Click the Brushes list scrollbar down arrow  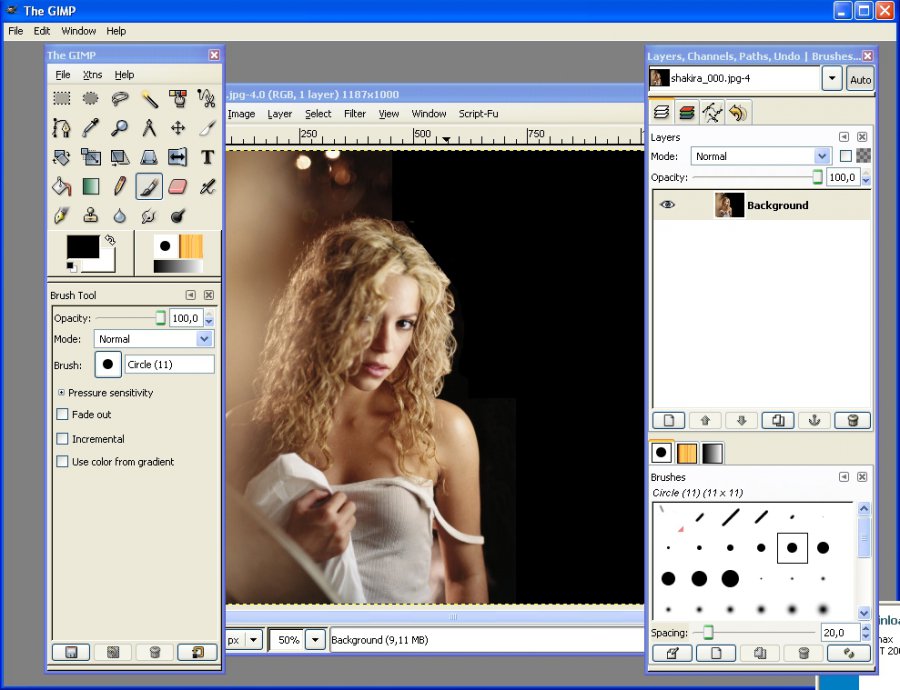[x=863, y=613]
